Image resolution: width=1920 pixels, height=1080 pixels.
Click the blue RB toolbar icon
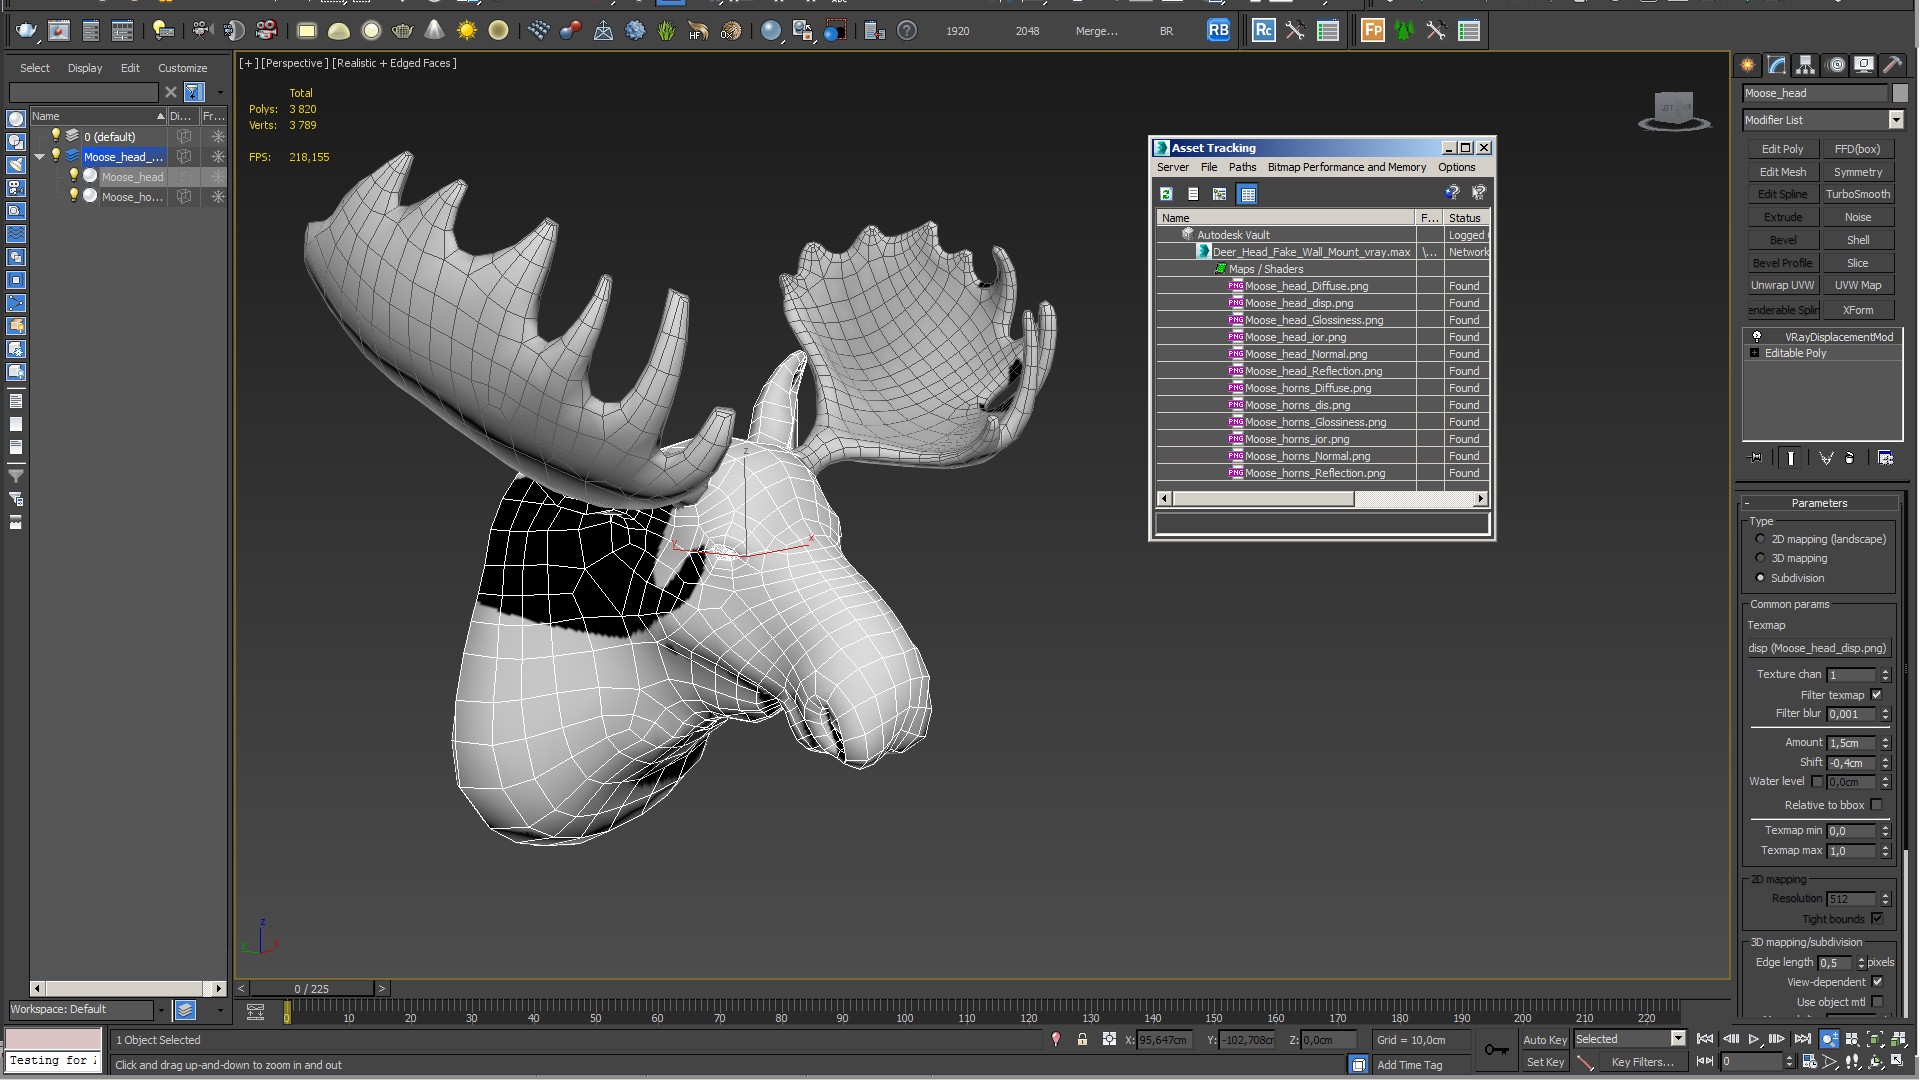point(1218,31)
